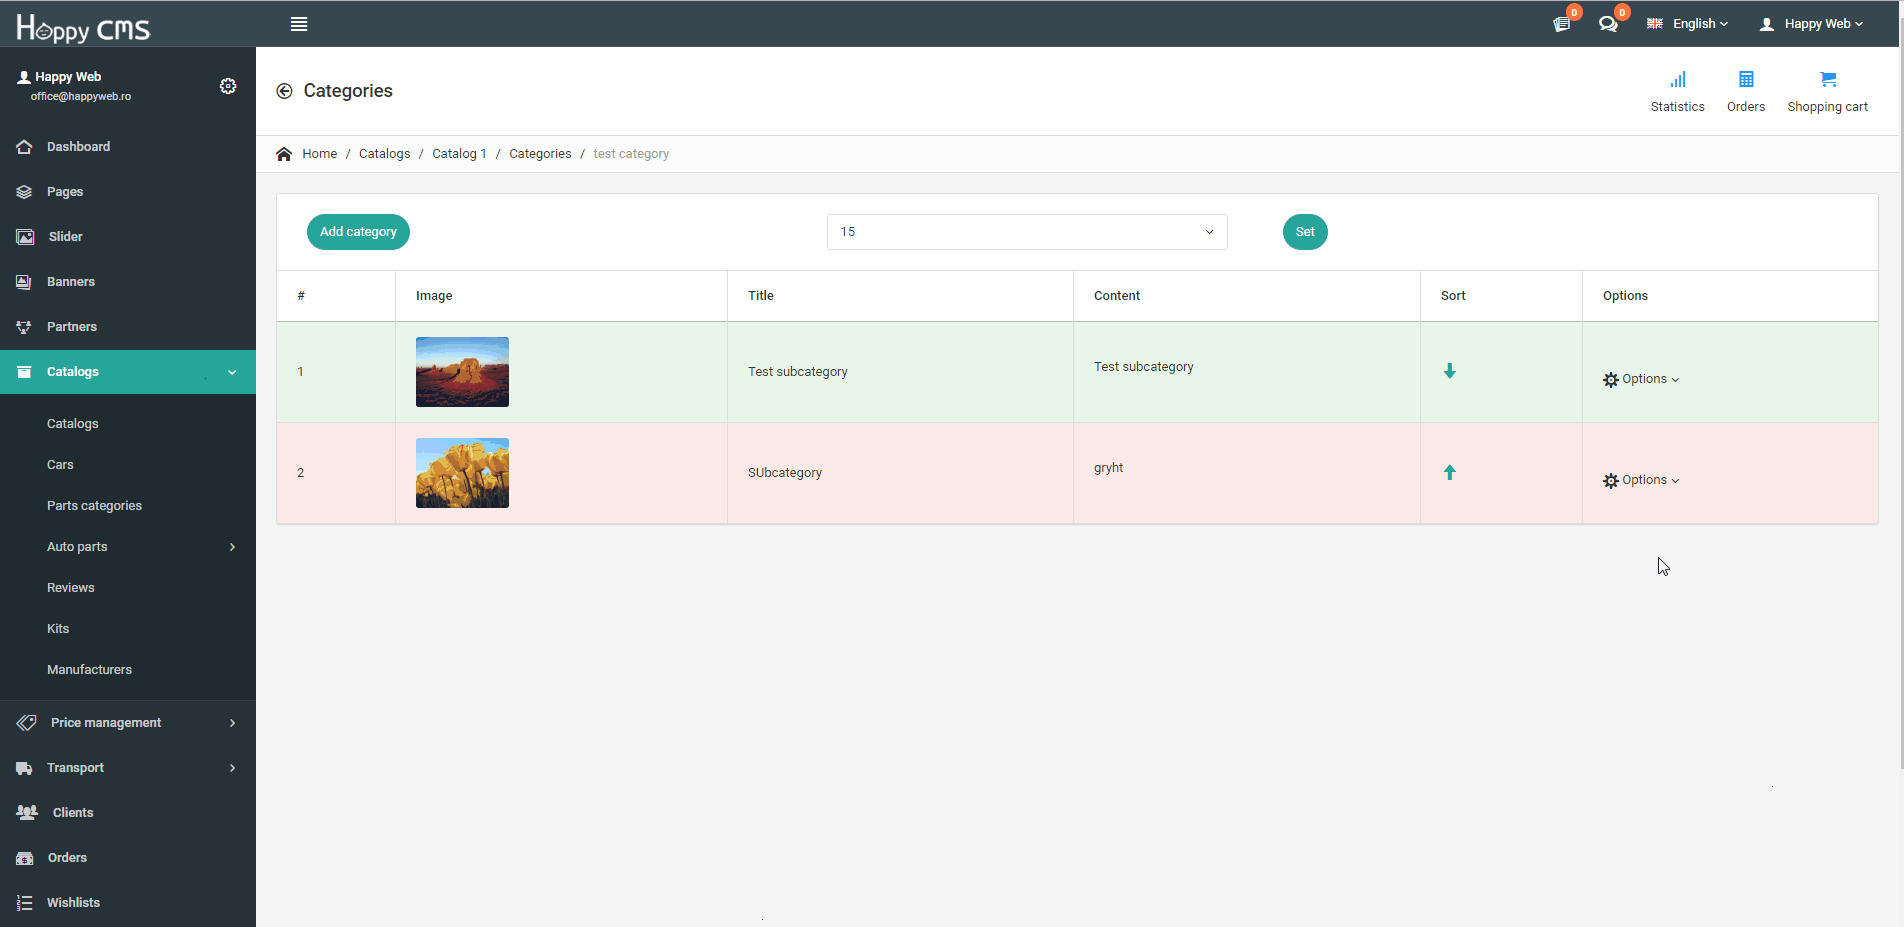Open the items-per-page dropdown showing 15
The image size is (1904, 927).
pos(1027,232)
